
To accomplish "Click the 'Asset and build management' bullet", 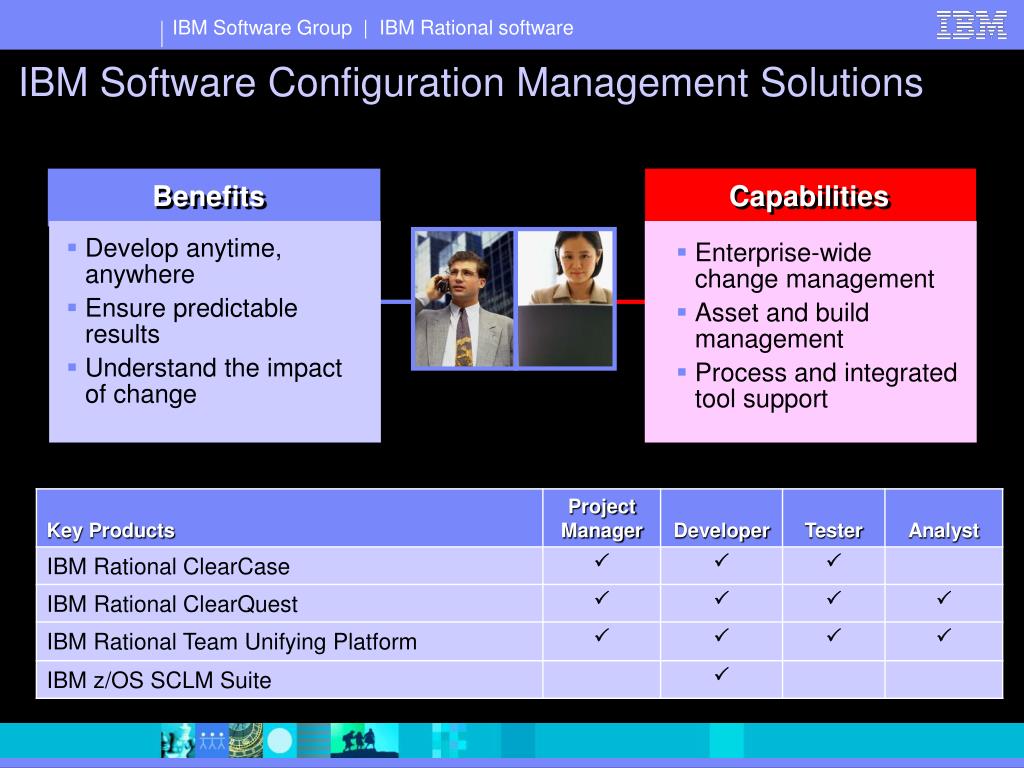I will [782, 326].
